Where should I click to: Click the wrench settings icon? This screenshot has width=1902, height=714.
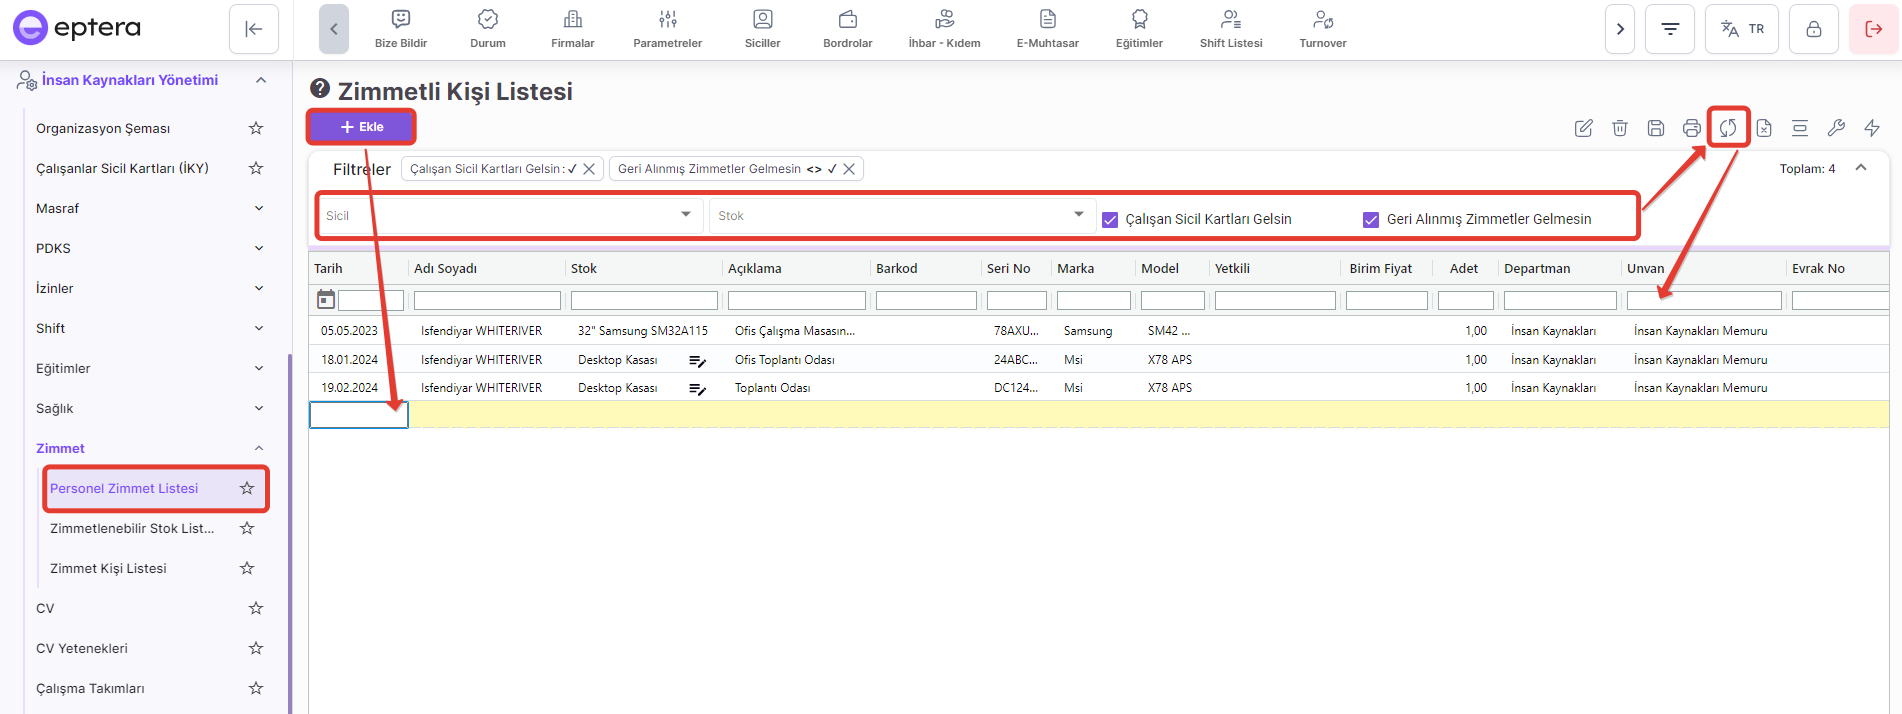tap(1835, 128)
